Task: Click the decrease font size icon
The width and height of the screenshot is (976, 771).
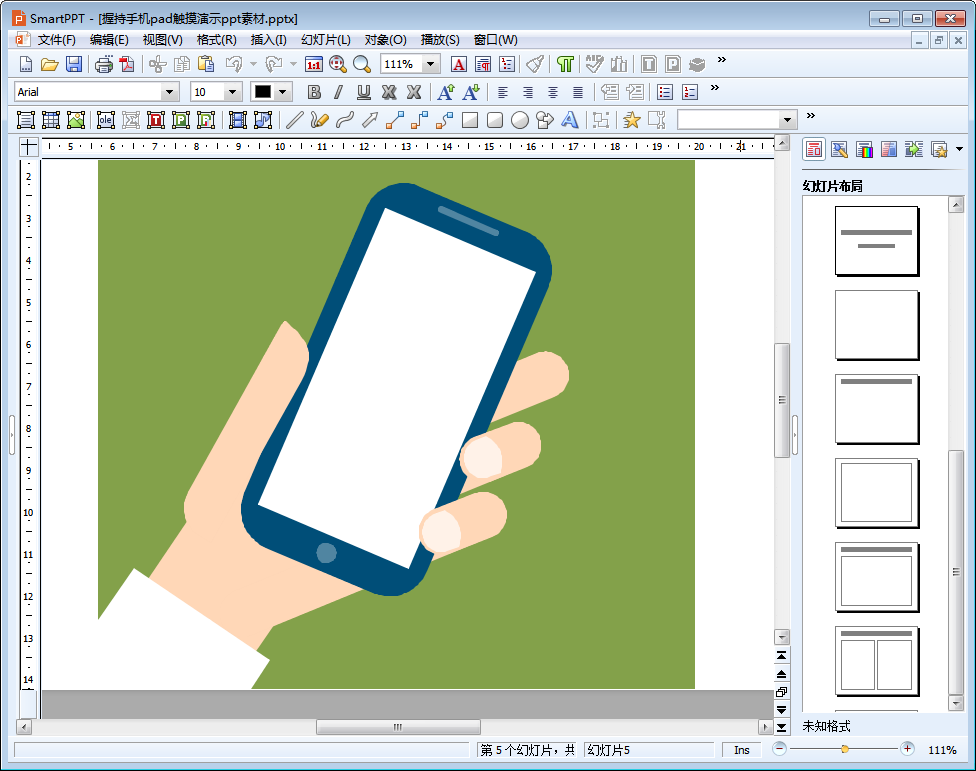Action: coord(471,92)
